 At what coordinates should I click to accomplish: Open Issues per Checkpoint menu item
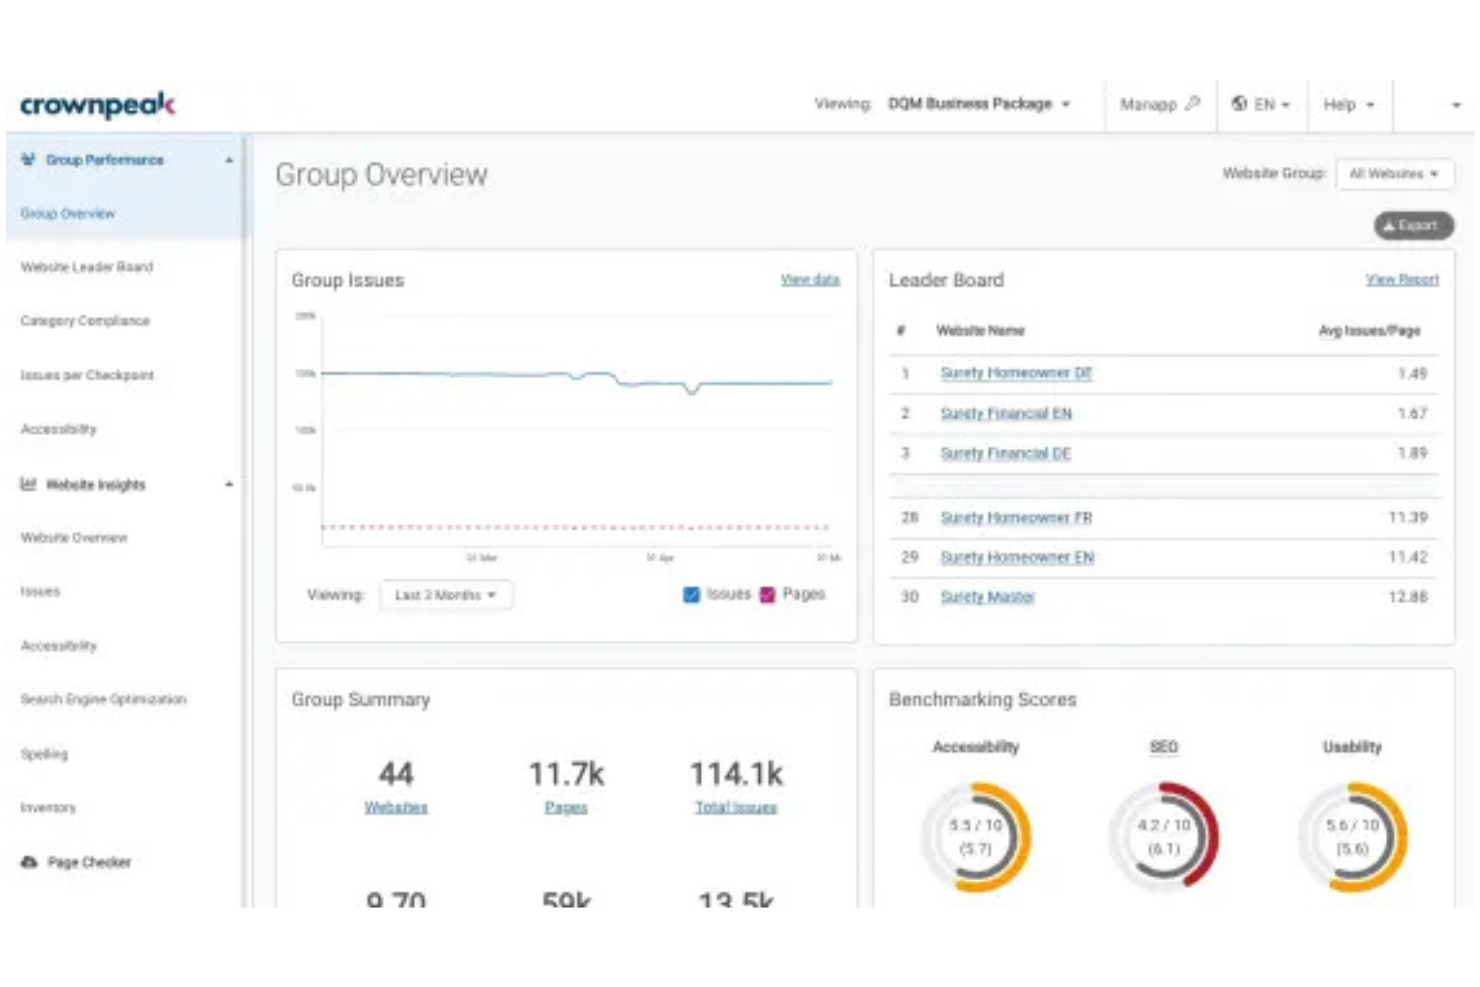coord(87,375)
